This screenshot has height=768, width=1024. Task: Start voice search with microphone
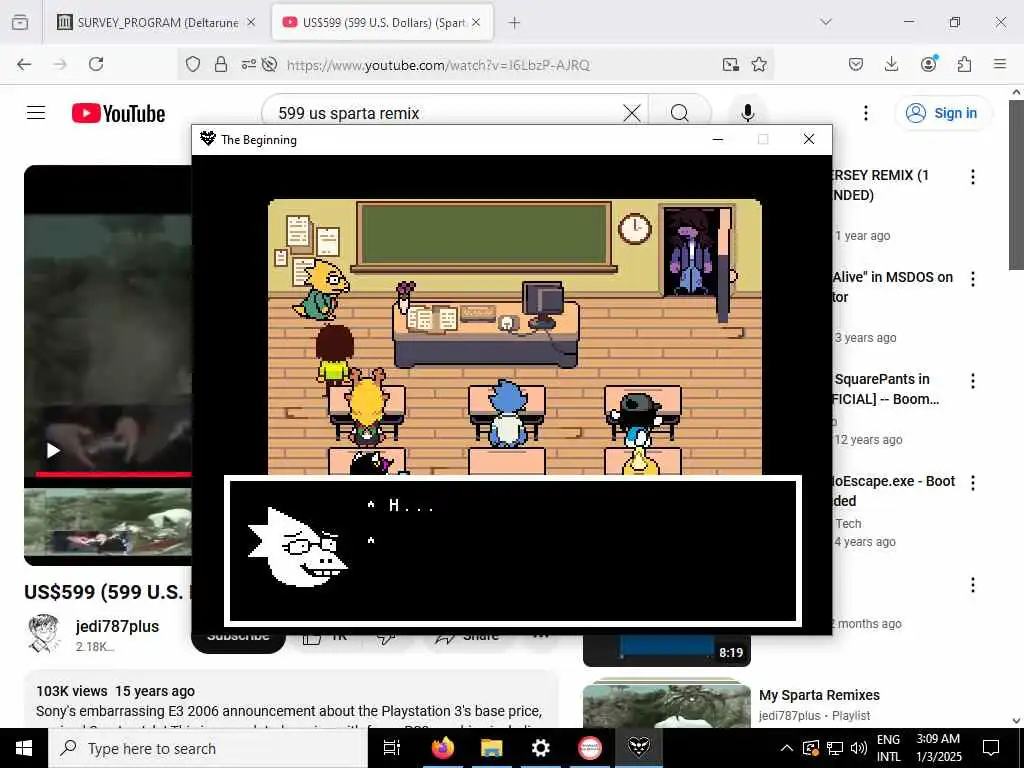click(x=748, y=113)
